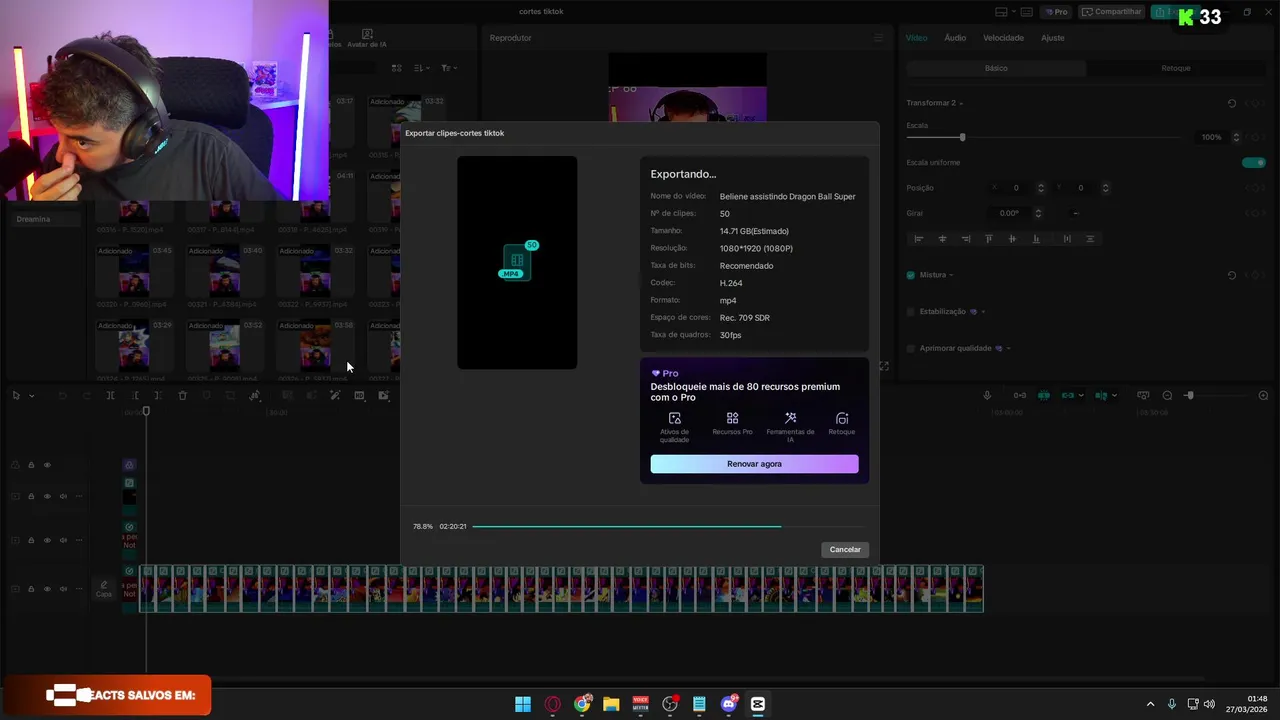Click the align vertical center icon

[1012, 239]
